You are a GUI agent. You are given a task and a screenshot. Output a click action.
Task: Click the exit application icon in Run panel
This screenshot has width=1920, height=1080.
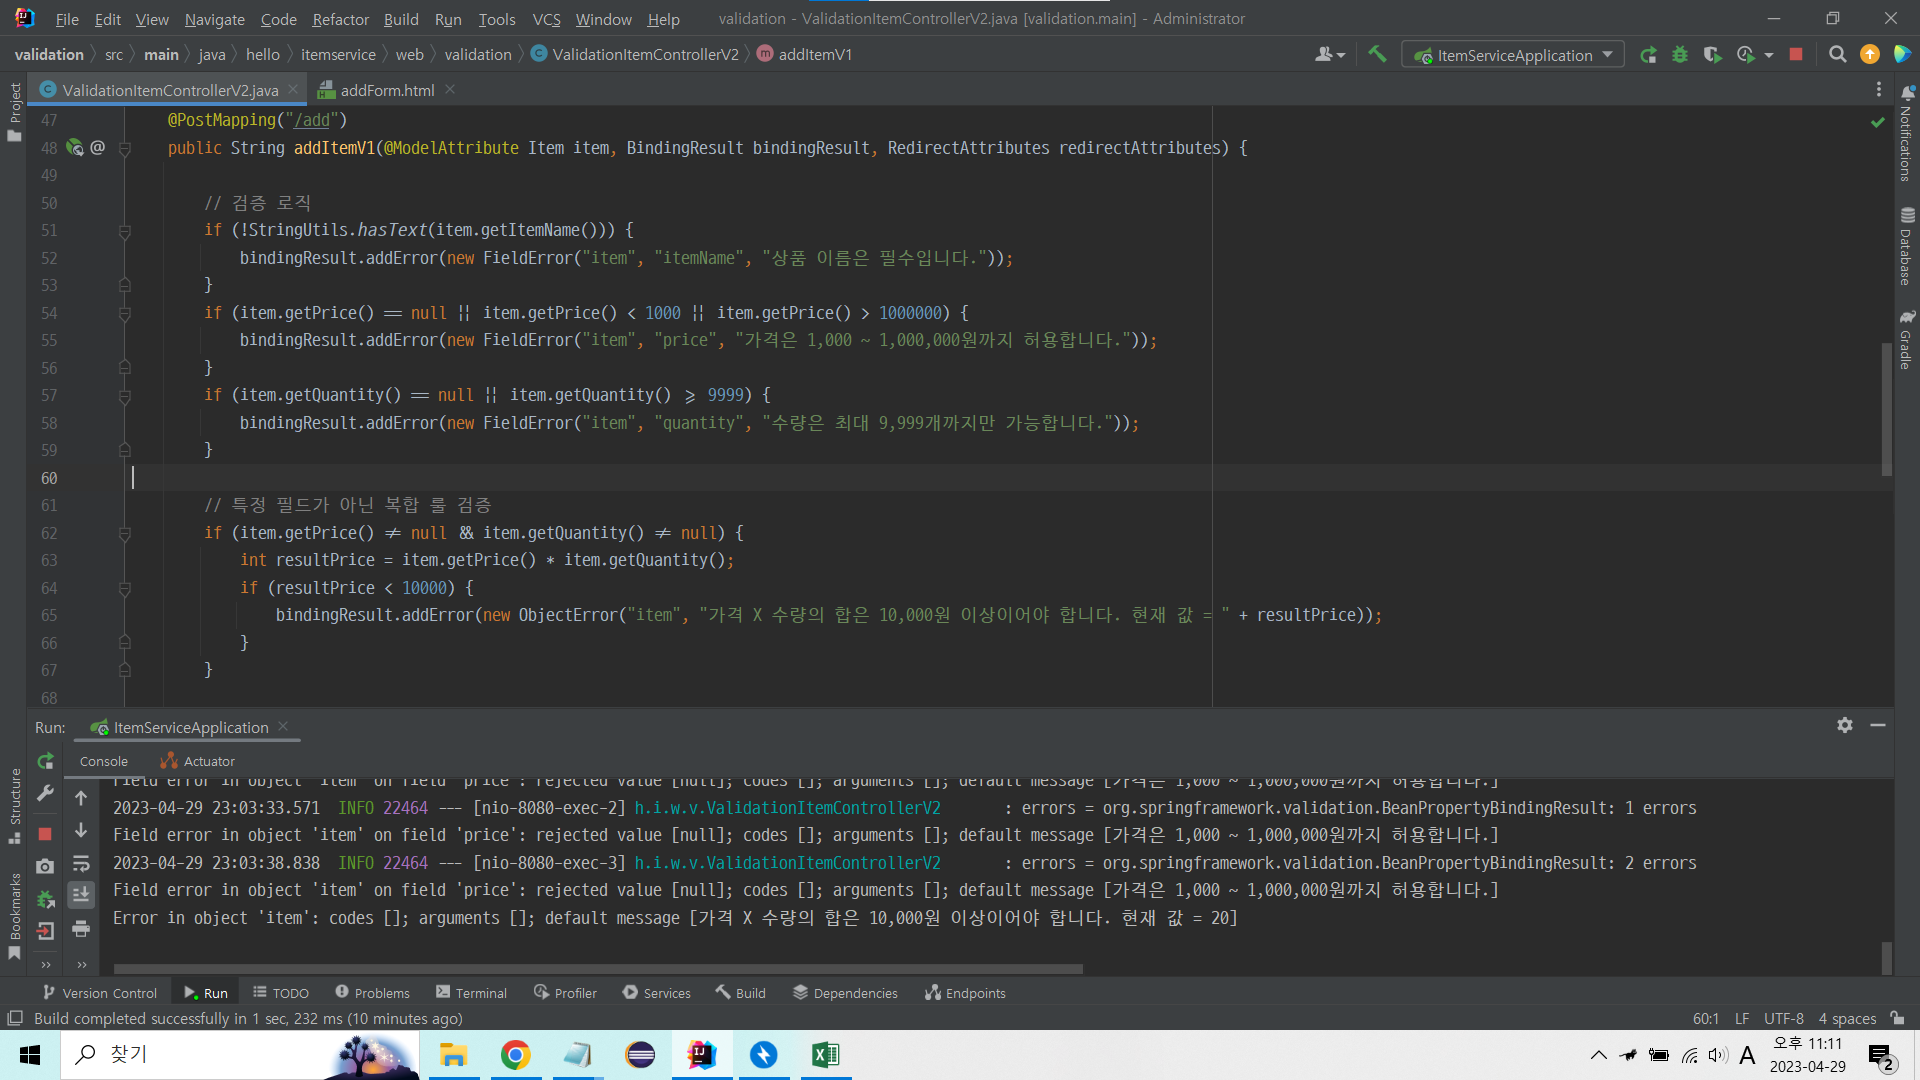[45, 931]
